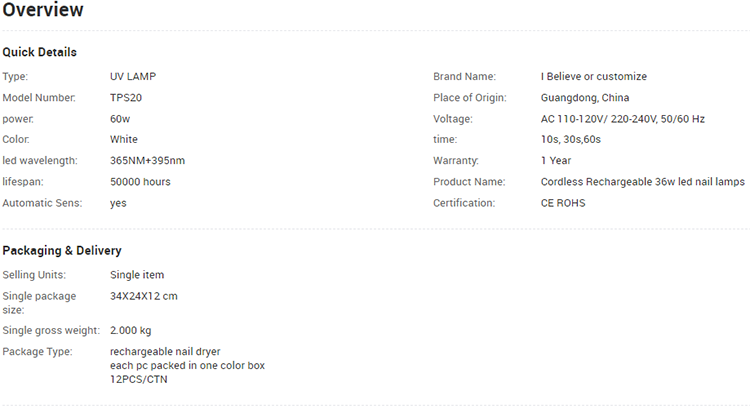Click the Guangdong, China origin text
This screenshot has height=409, width=750.
[x=585, y=98]
